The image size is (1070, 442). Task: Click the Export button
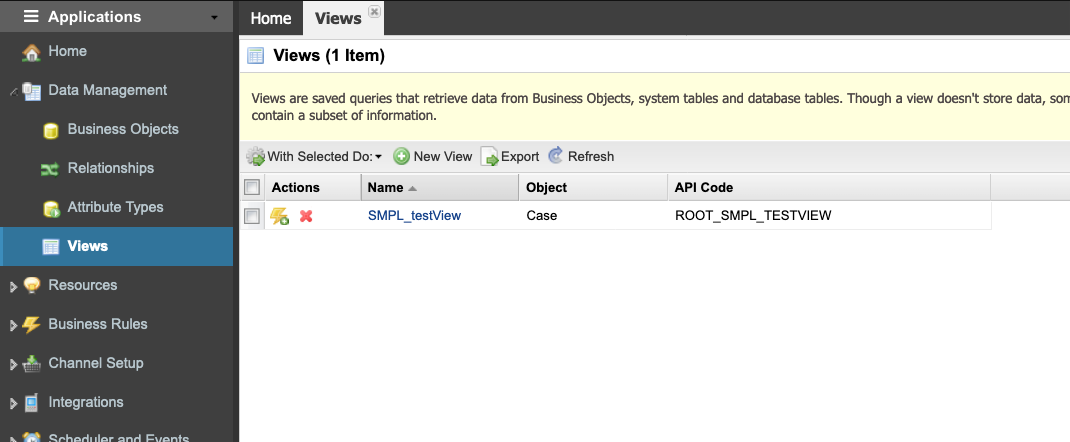[x=510, y=156]
